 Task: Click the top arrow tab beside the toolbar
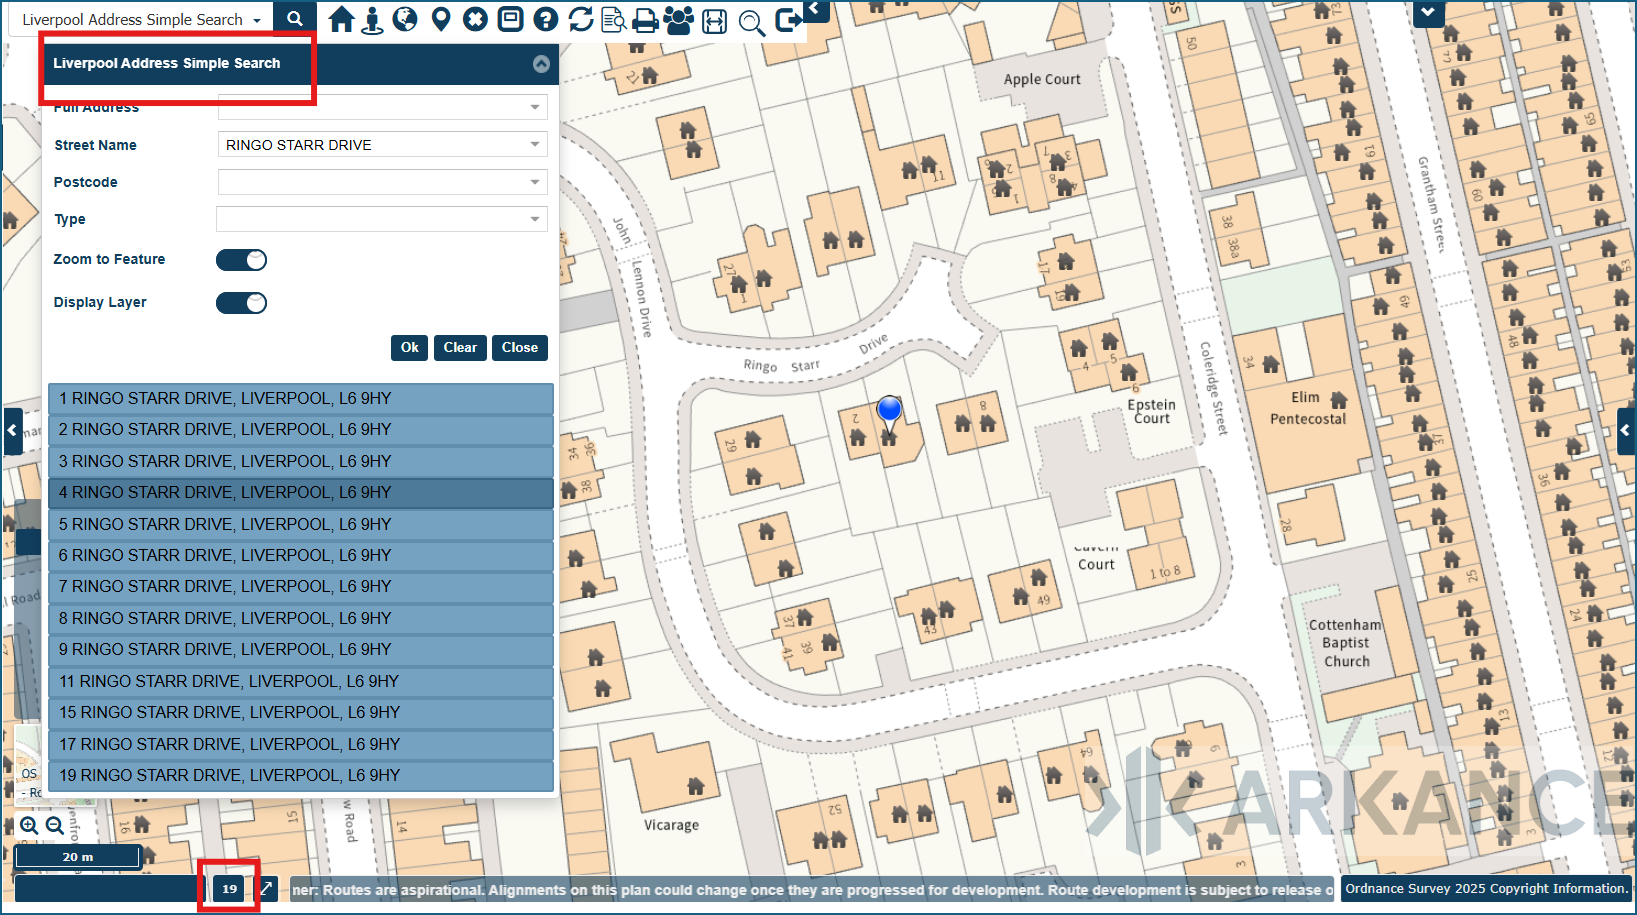coord(815,10)
